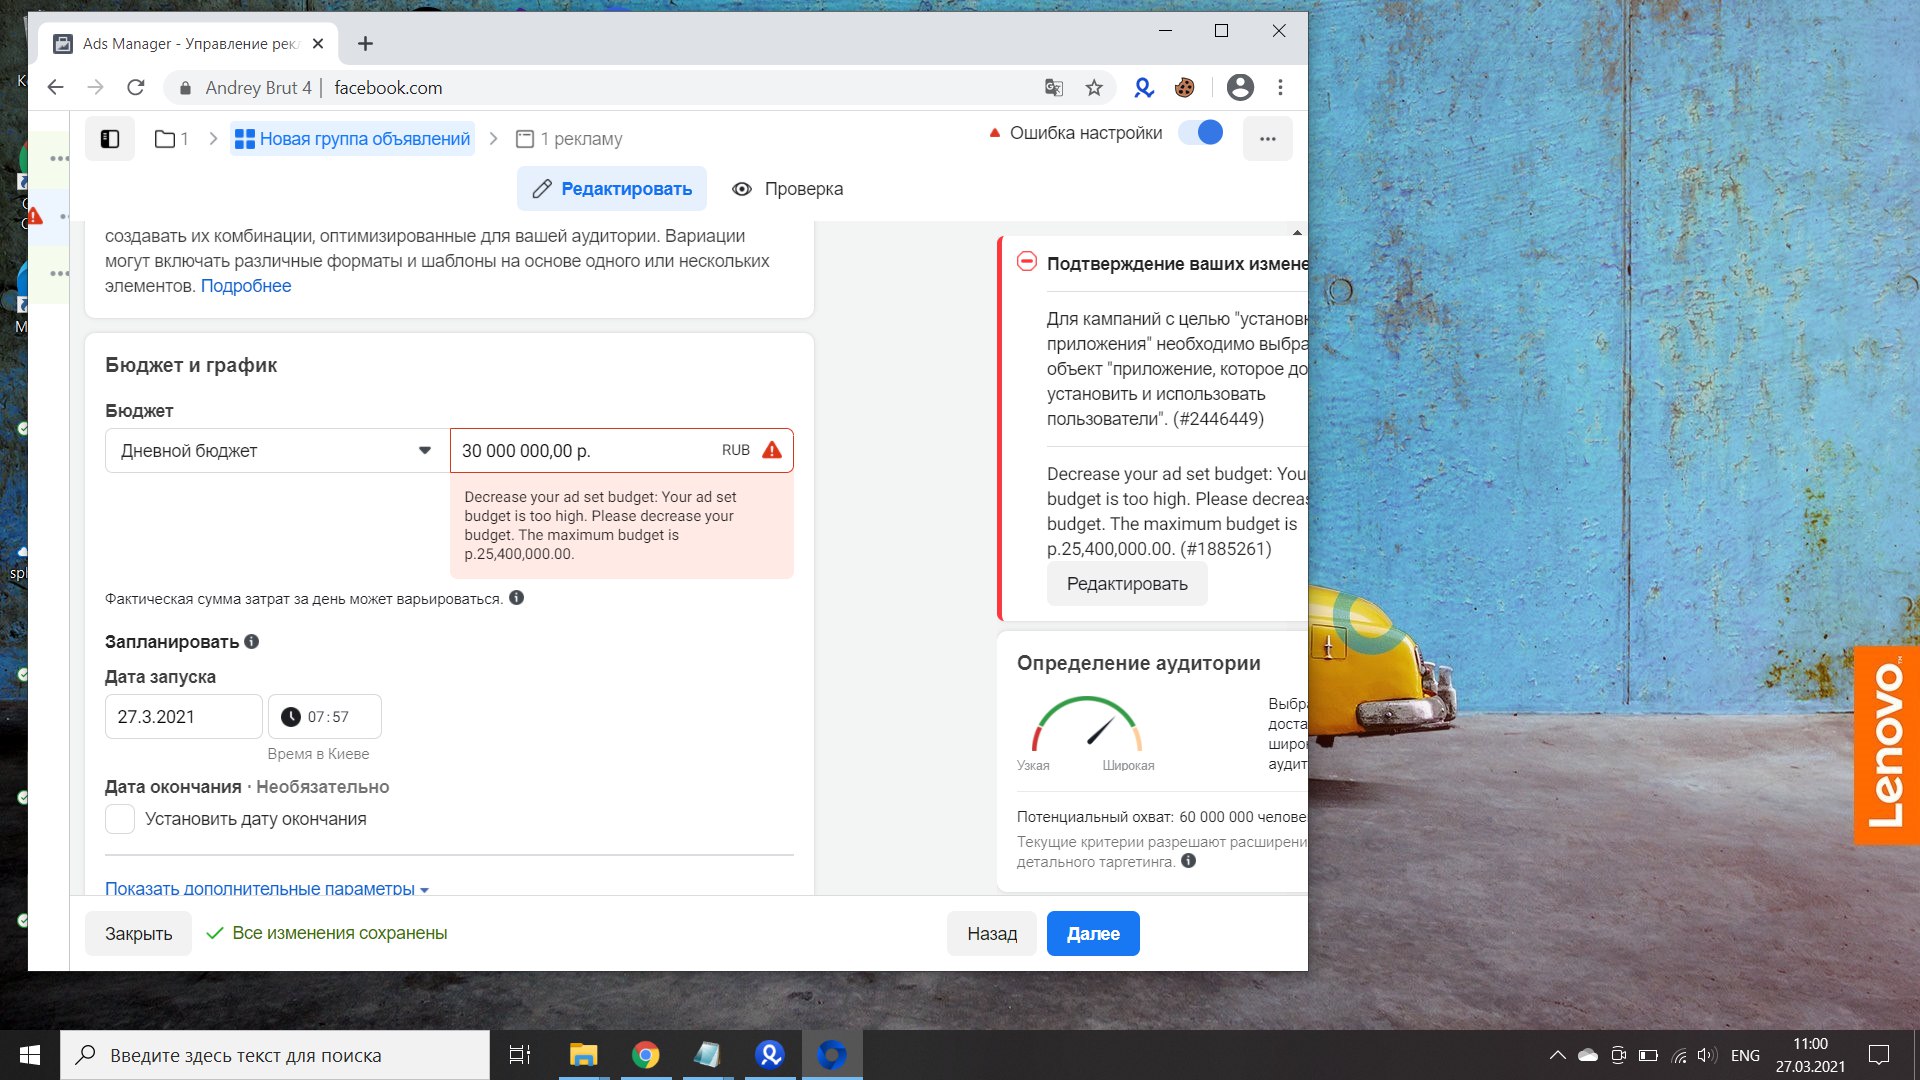Click the right panel scroll up arrow

click(x=1297, y=233)
